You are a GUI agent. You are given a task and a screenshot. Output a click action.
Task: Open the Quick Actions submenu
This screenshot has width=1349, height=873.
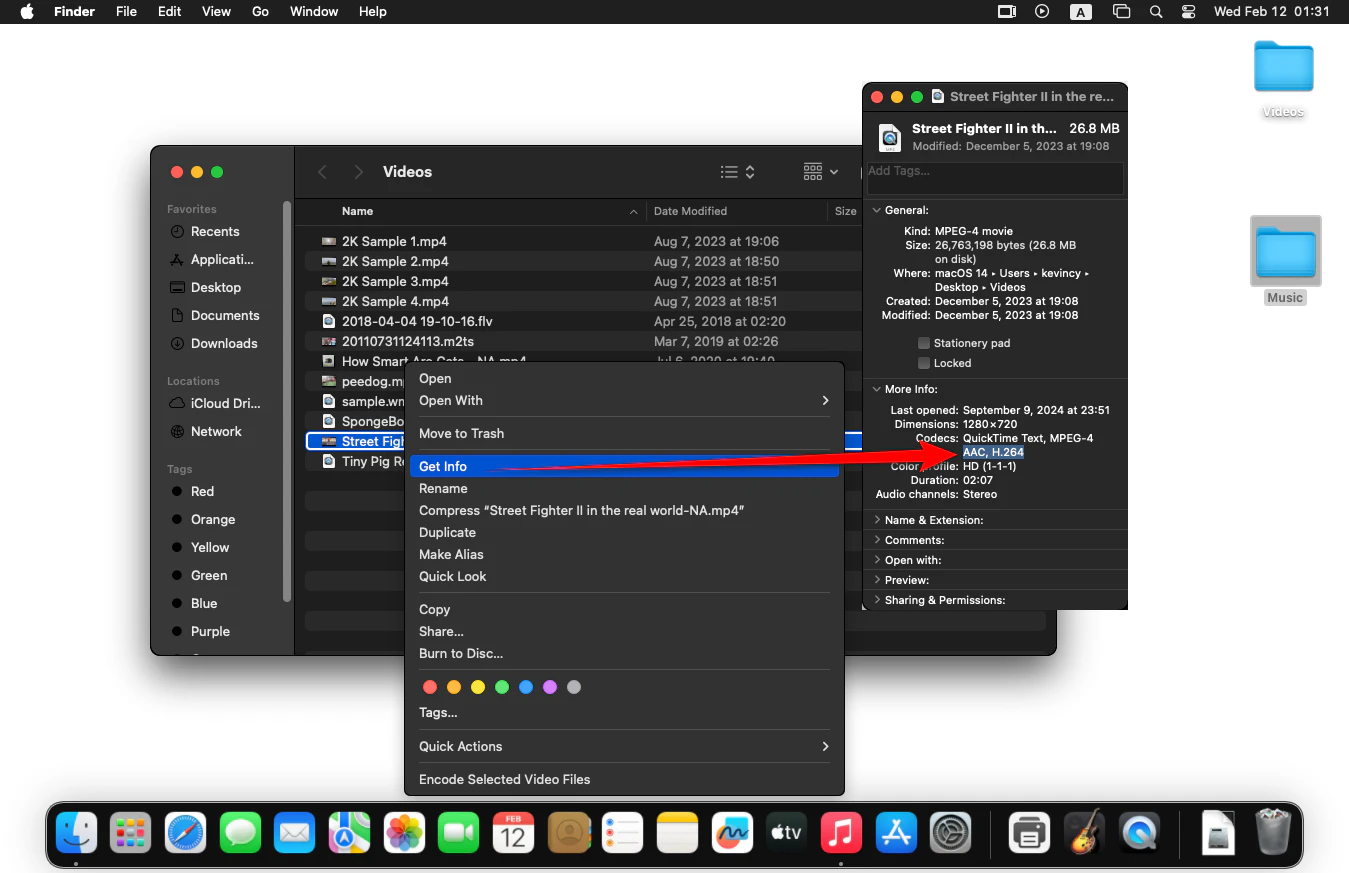624,746
